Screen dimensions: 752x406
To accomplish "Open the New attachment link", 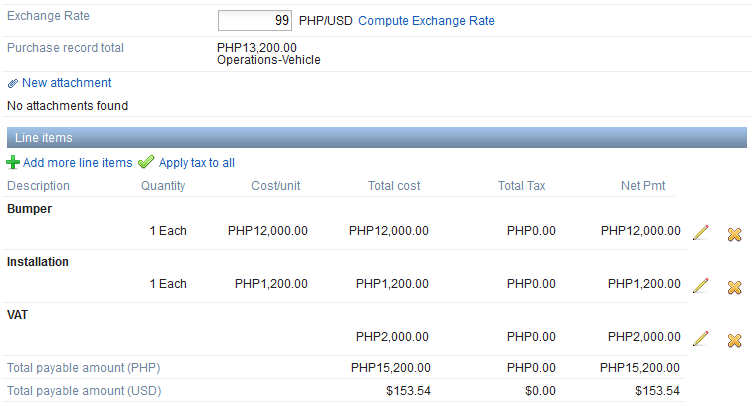I will tap(66, 83).
